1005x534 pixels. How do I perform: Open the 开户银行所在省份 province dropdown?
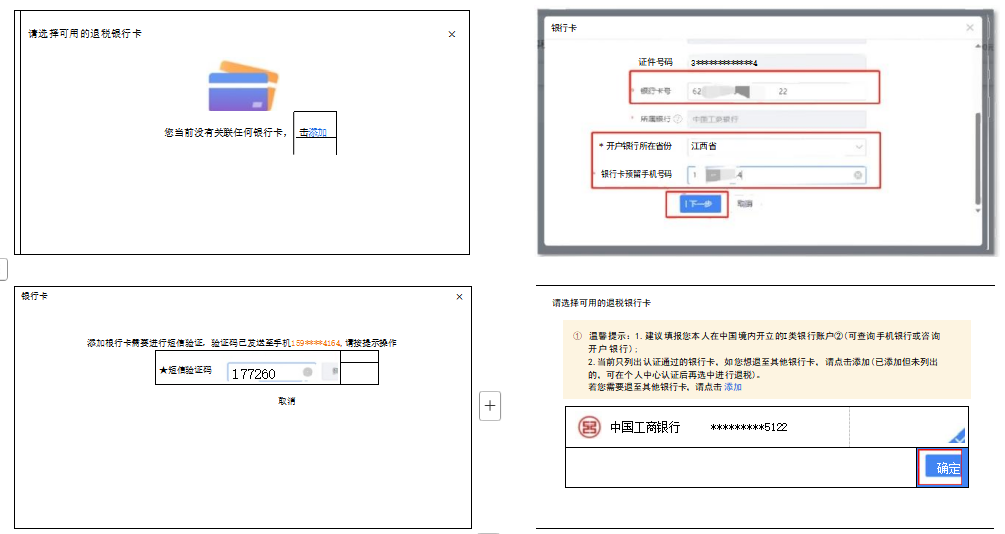click(x=775, y=146)
